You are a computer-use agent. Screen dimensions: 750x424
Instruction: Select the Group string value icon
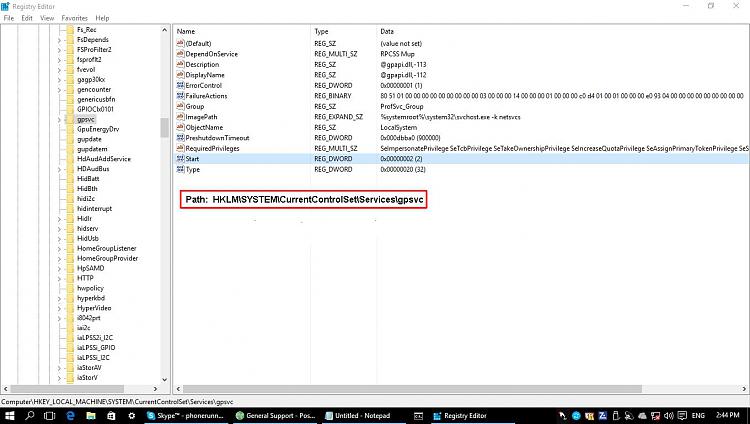[x=180, y=106]
